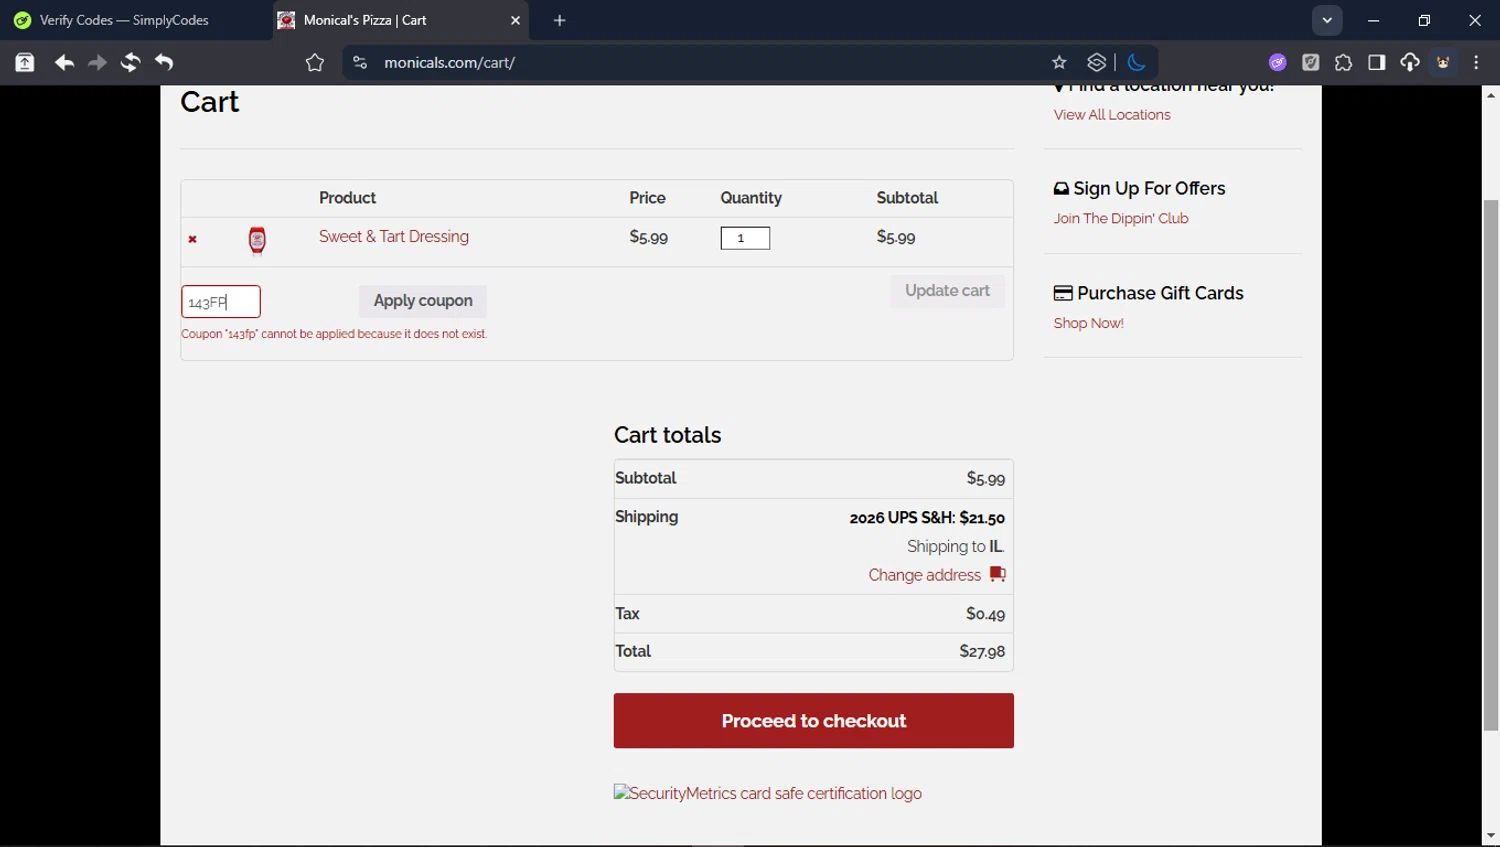This screenshot has height=847, width=1500.
Task: Open a new browser tab
Action: coord(560,20)
